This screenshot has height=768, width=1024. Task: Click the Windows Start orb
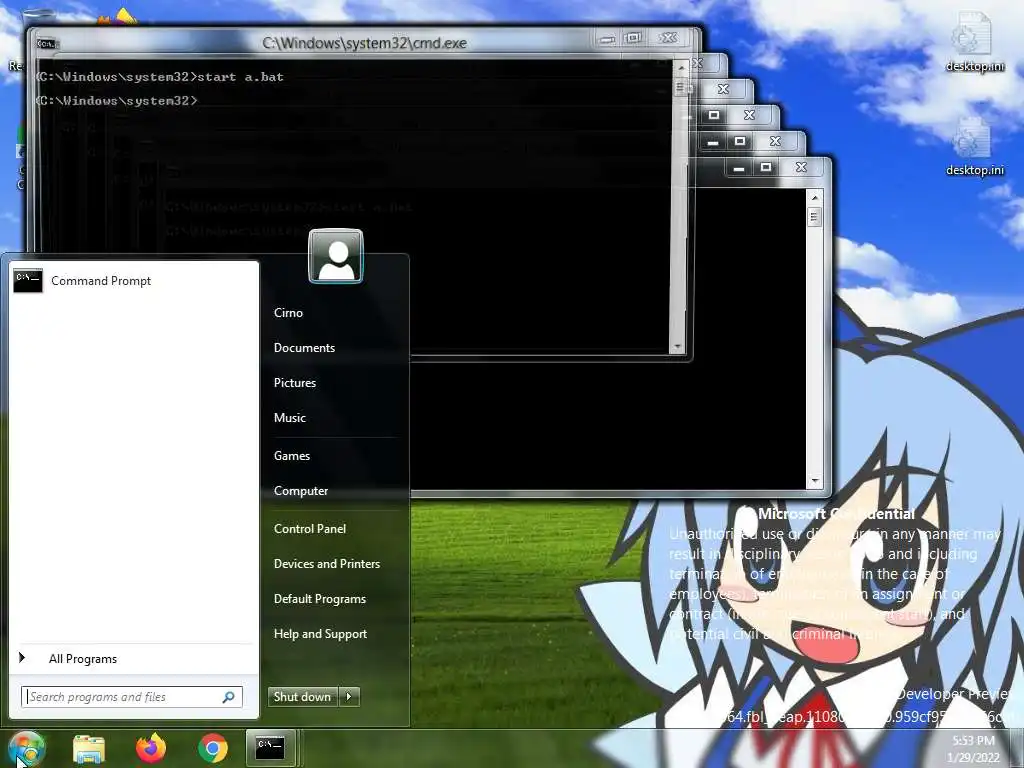[x=26, y=749]
